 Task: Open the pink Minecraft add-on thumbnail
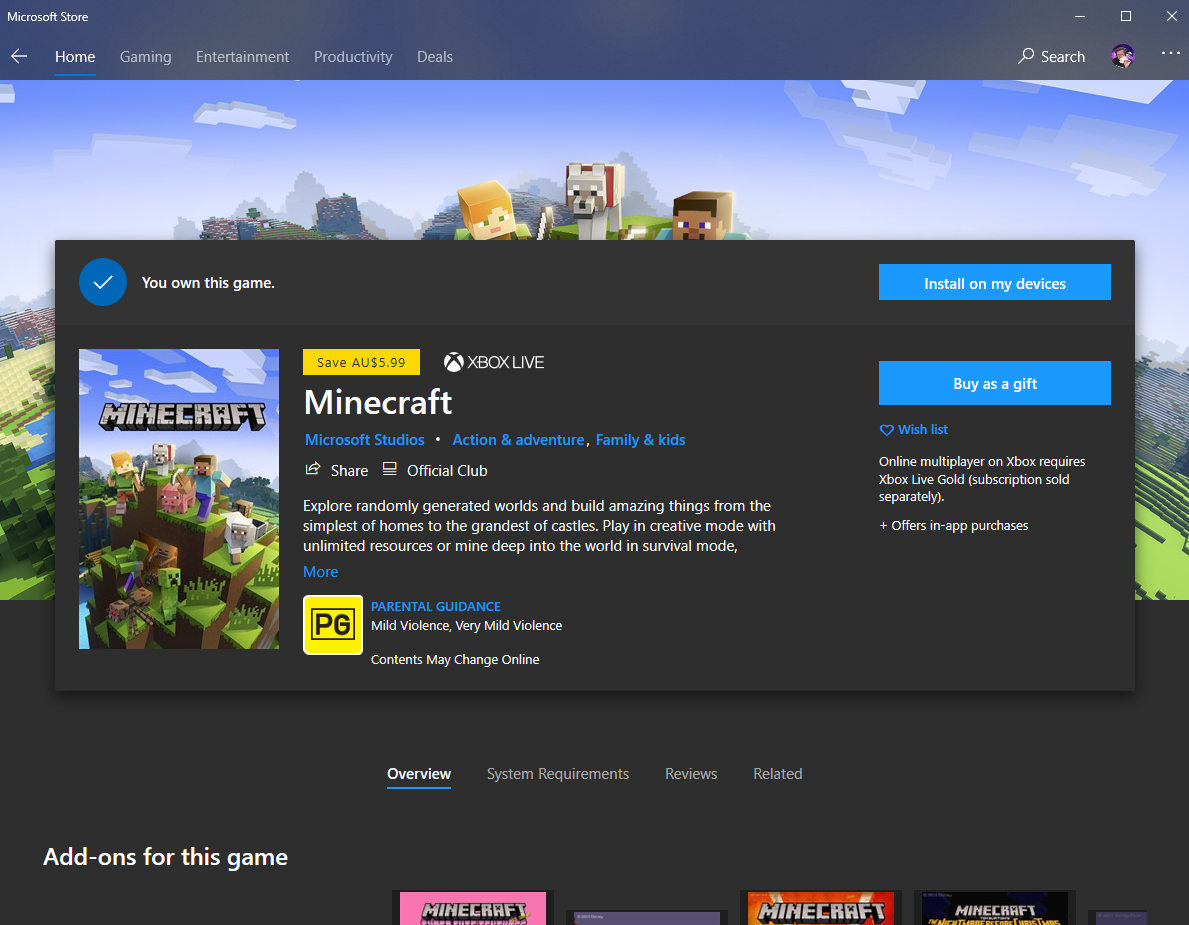pos(473,908)
